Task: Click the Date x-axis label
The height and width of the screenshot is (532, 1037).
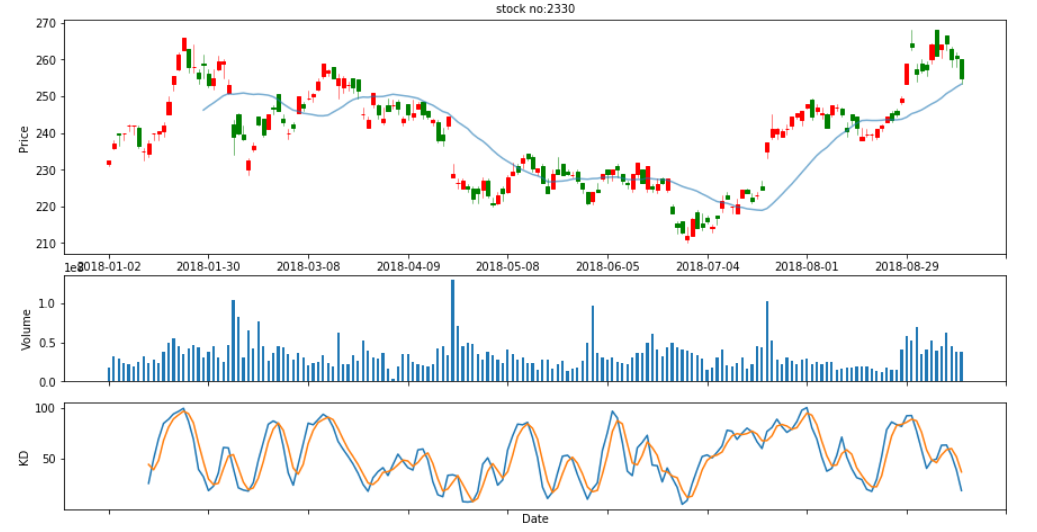Action: [x=535, y=518]
